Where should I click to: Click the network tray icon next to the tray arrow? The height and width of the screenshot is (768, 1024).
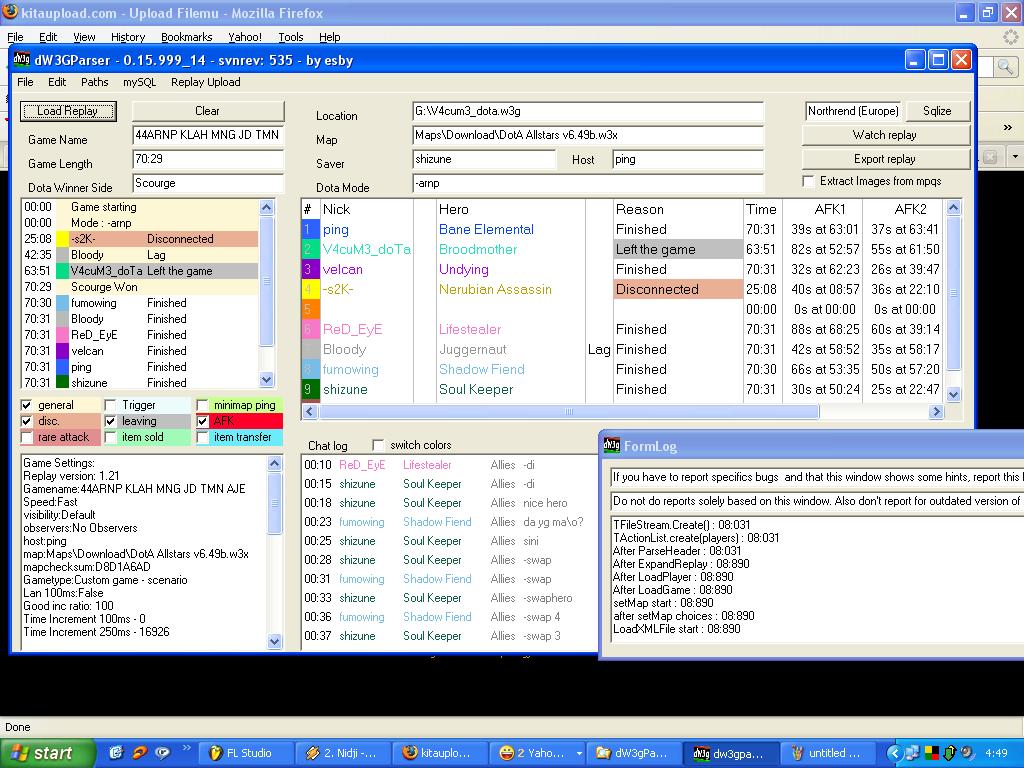pyautogui.click(x=912, y=753)
